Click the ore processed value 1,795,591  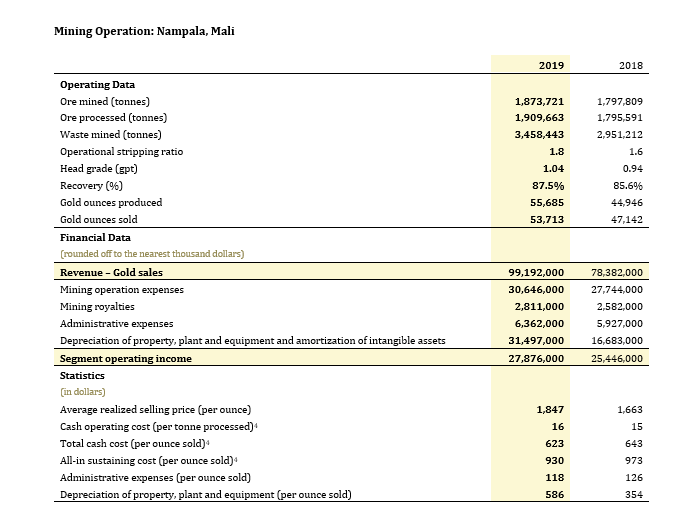620,118
